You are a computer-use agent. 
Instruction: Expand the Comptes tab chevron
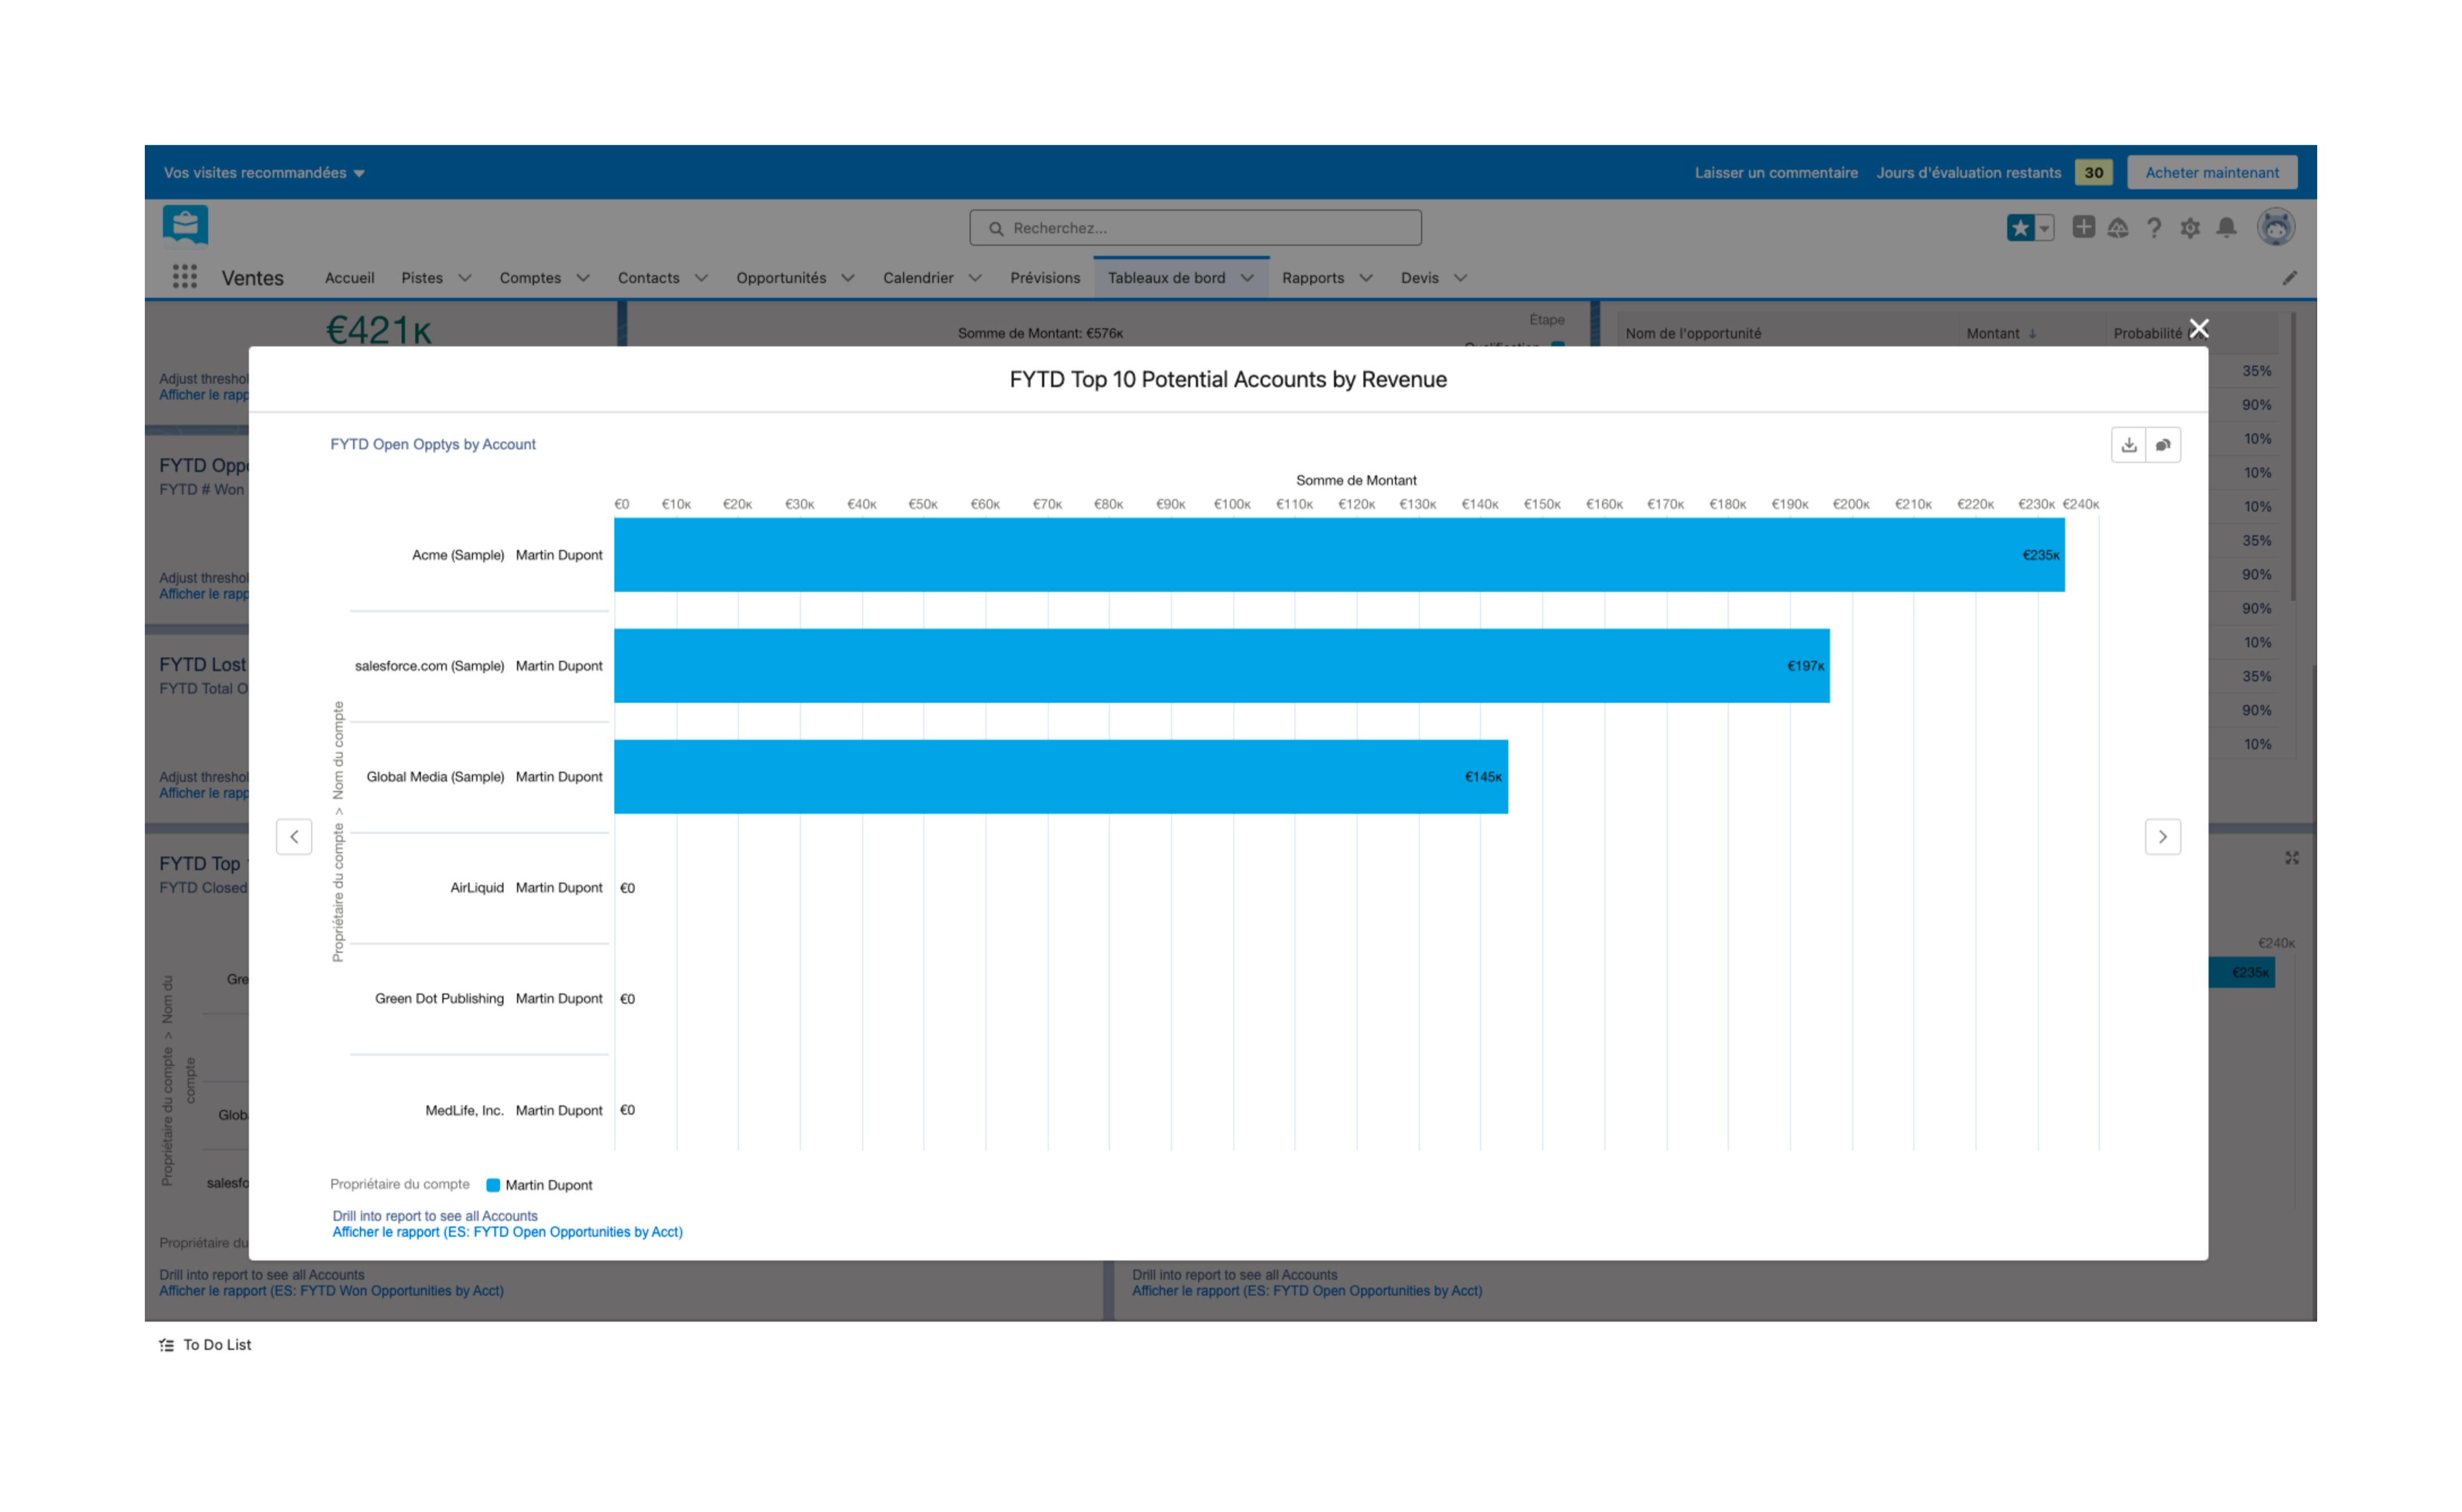pos(583,278)
